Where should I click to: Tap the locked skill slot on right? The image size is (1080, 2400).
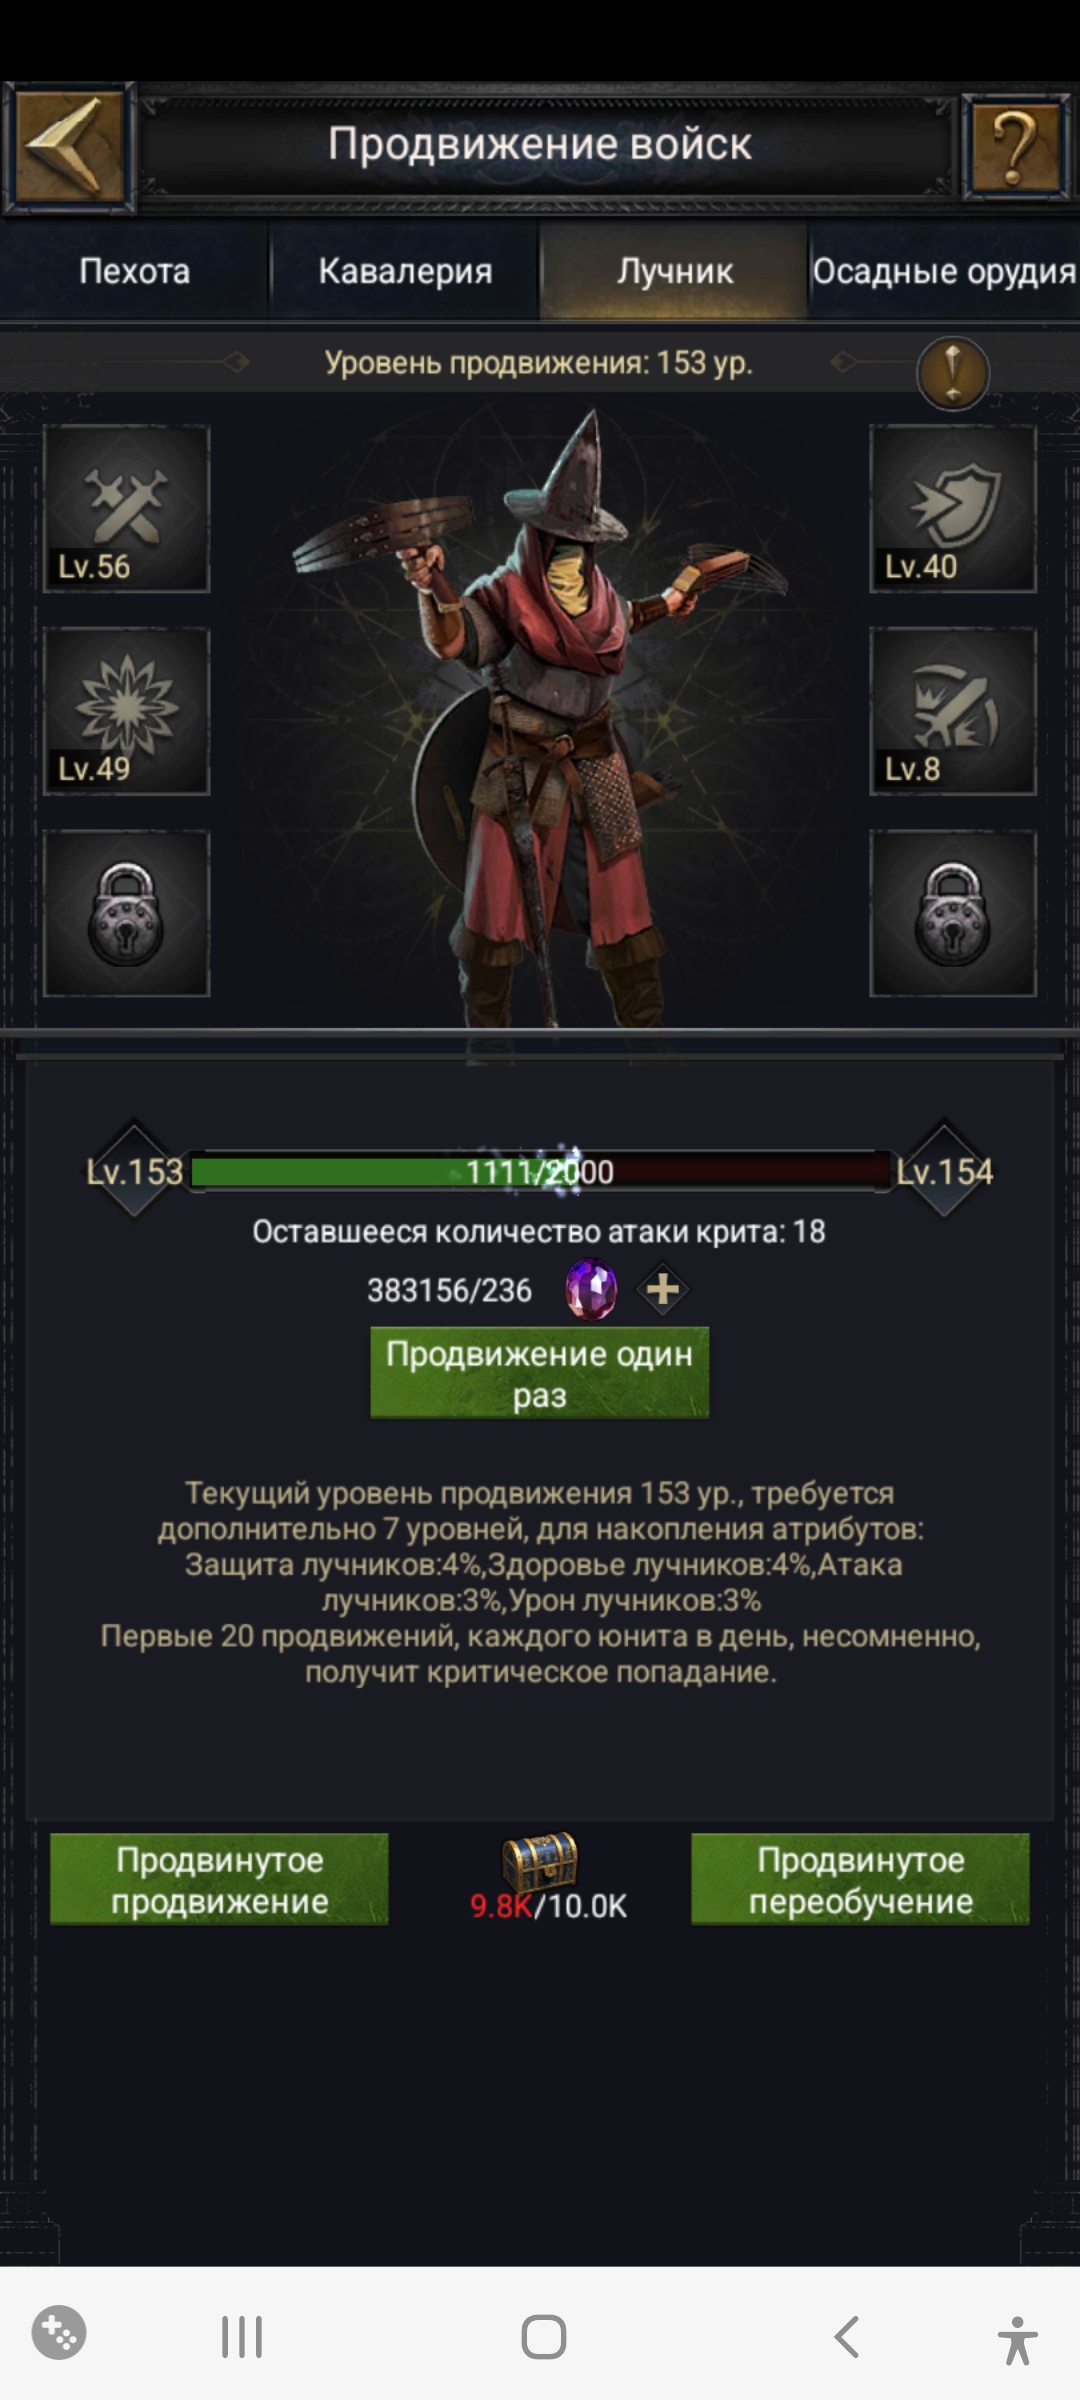tap(953, 913)
